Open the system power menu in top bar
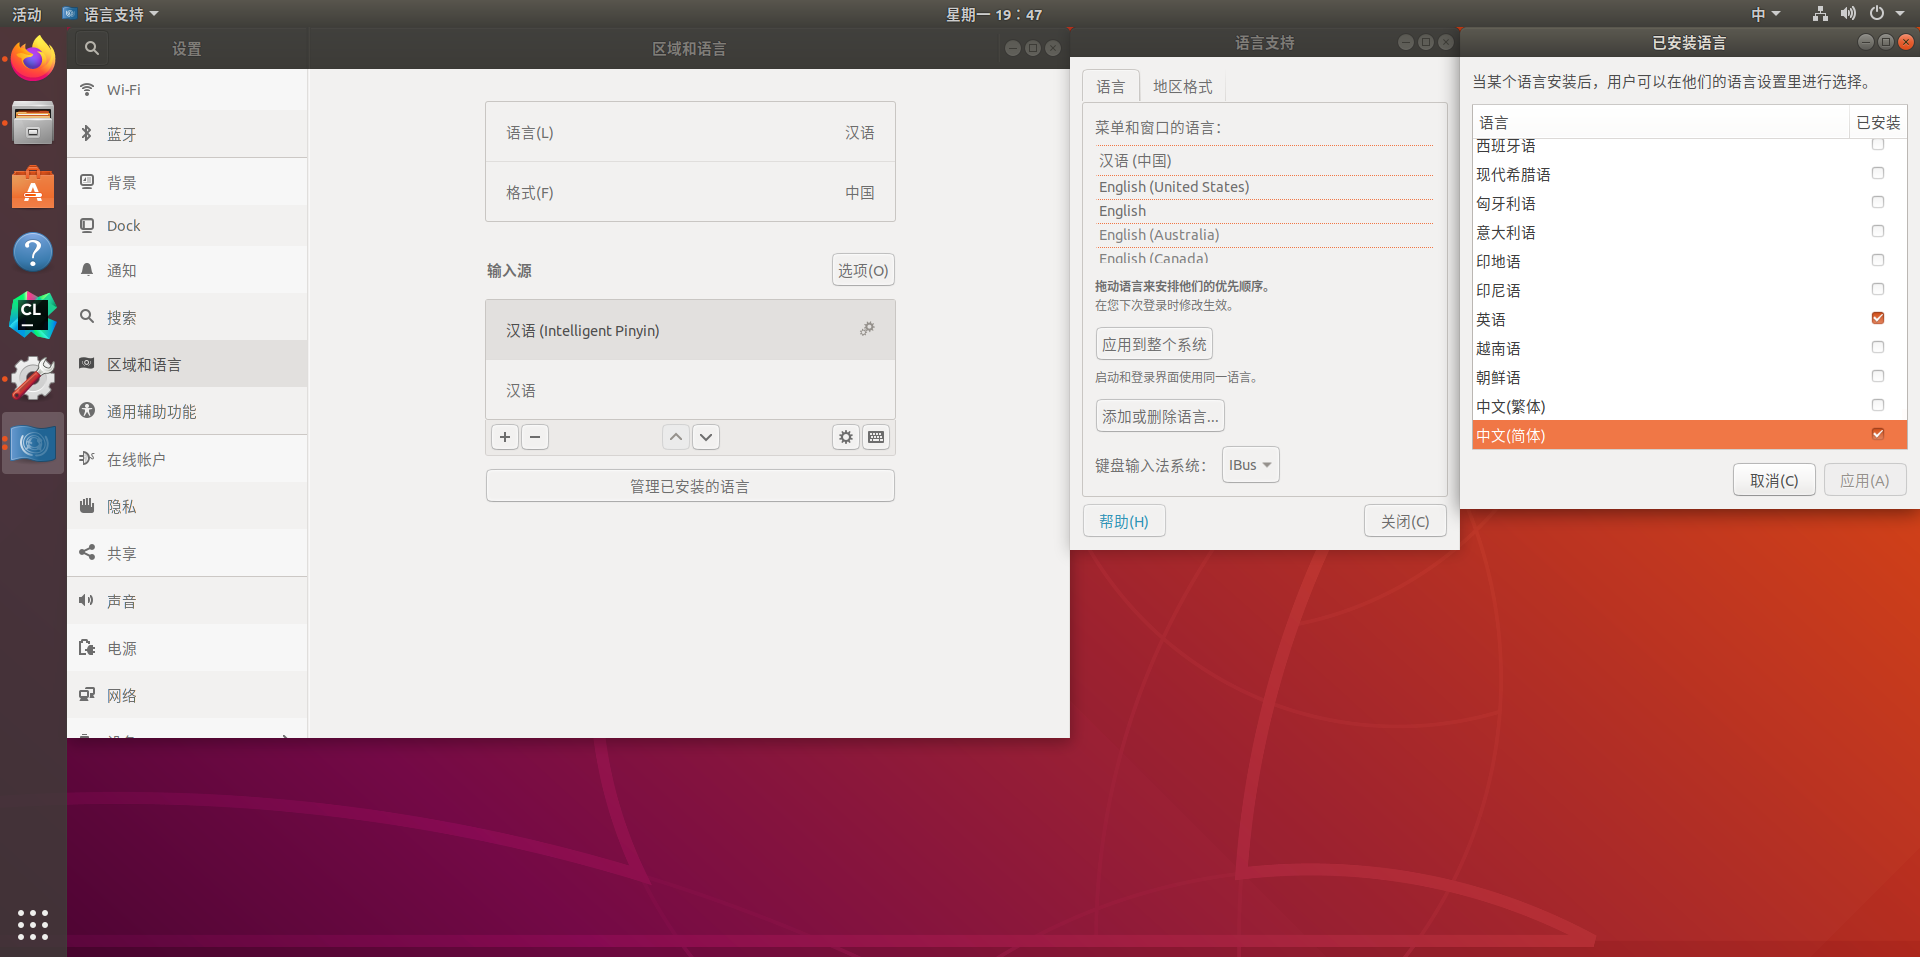 (x=1886, y=14)
